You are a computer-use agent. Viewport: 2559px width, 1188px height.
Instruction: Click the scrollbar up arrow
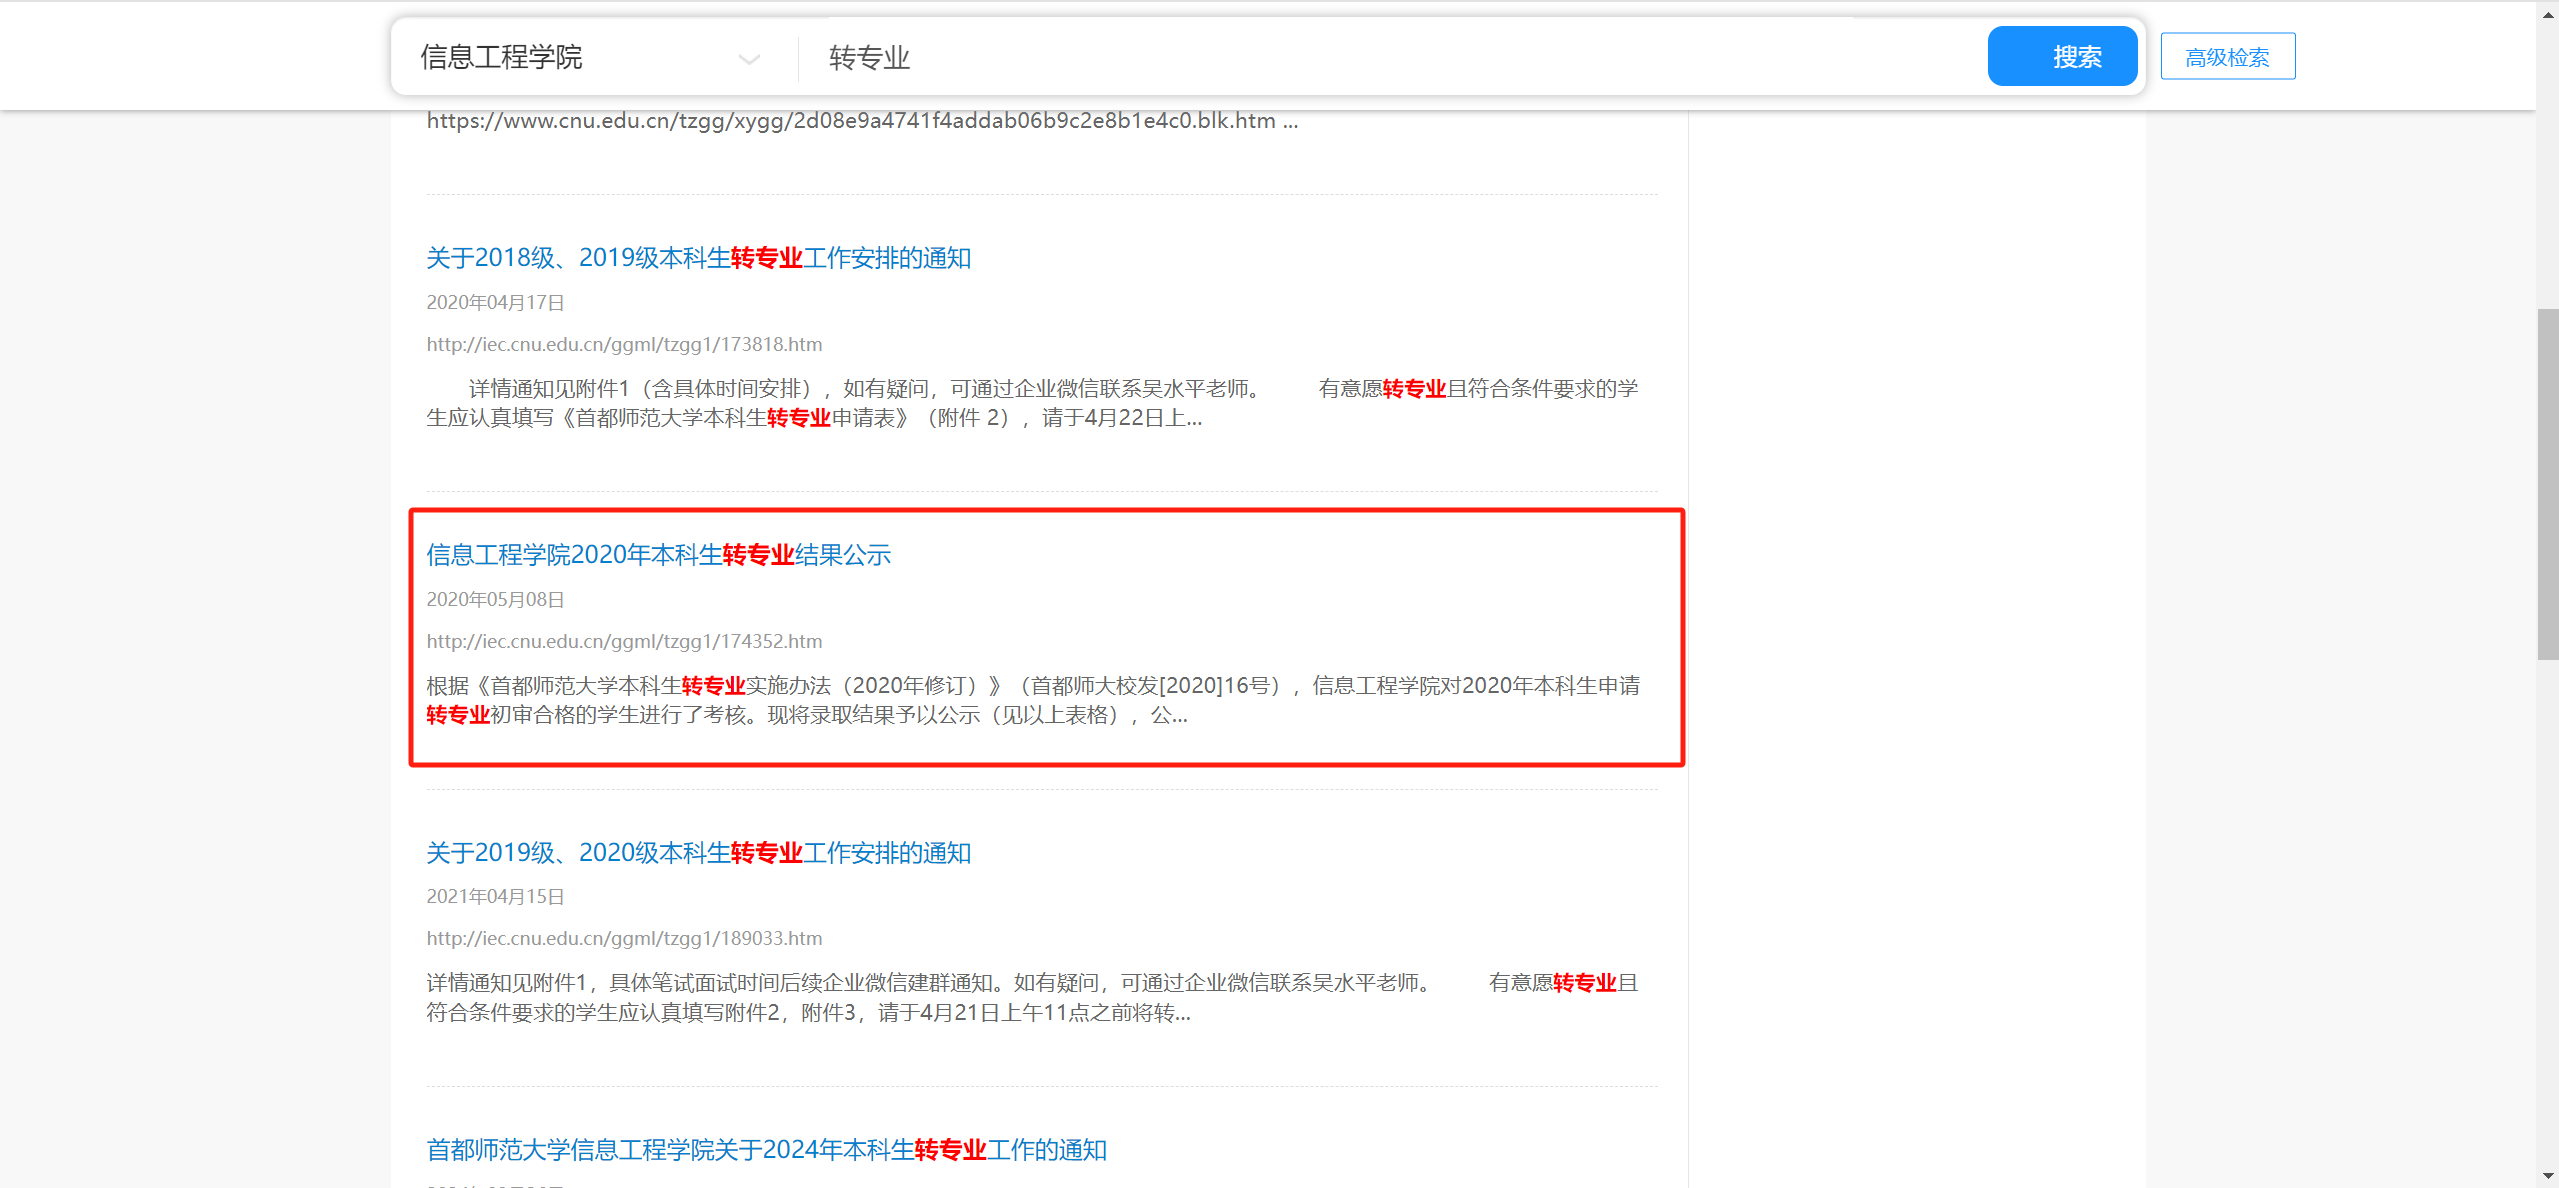tap(2548, 14)
